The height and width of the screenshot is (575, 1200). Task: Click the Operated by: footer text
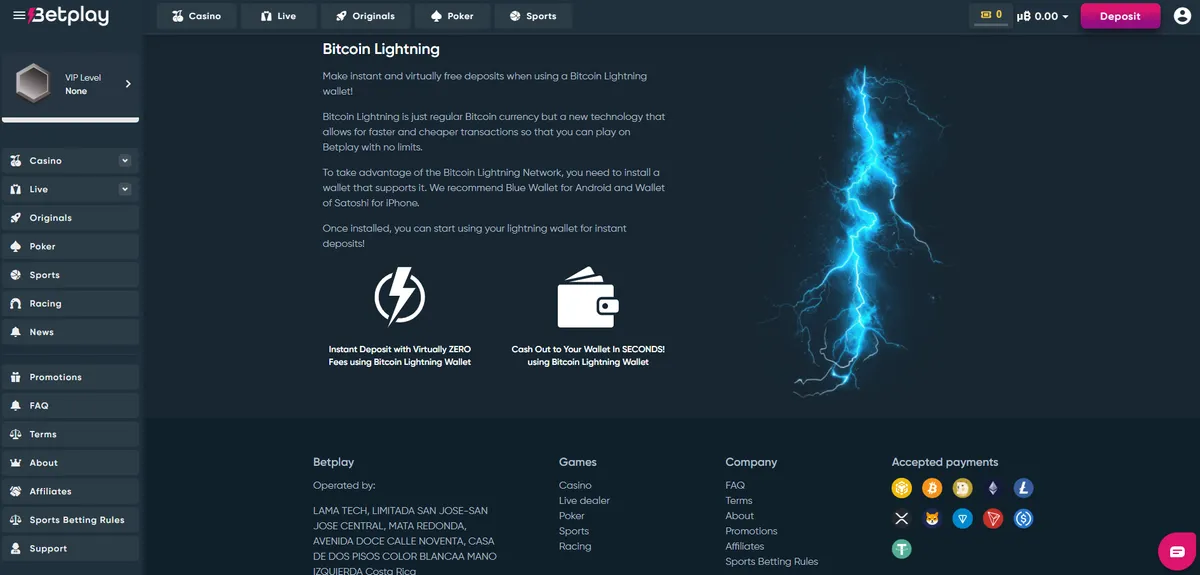344,485
